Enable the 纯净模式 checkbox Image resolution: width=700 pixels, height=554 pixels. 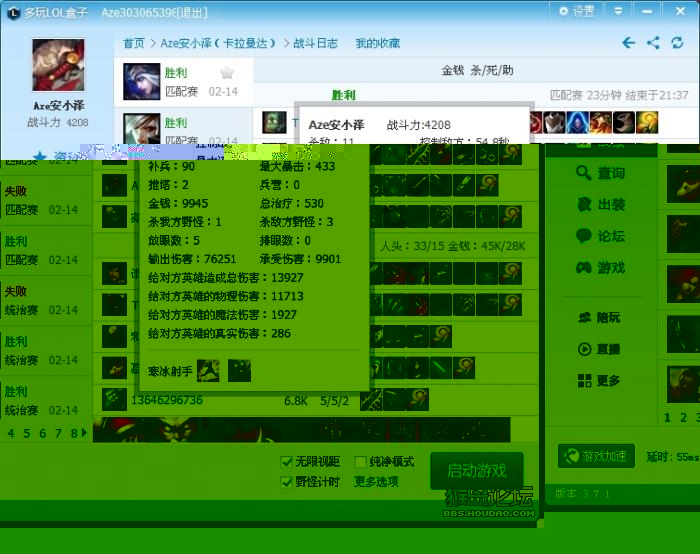coord(360,461)
